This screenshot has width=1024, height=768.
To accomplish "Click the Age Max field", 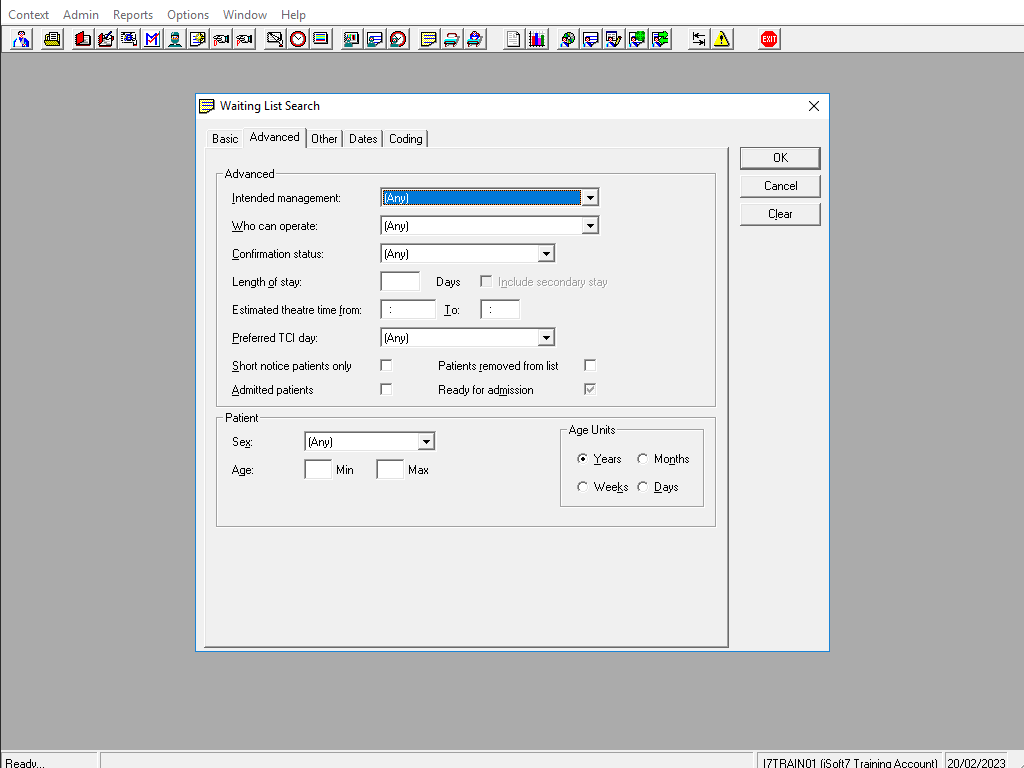I will pos(390,470).
